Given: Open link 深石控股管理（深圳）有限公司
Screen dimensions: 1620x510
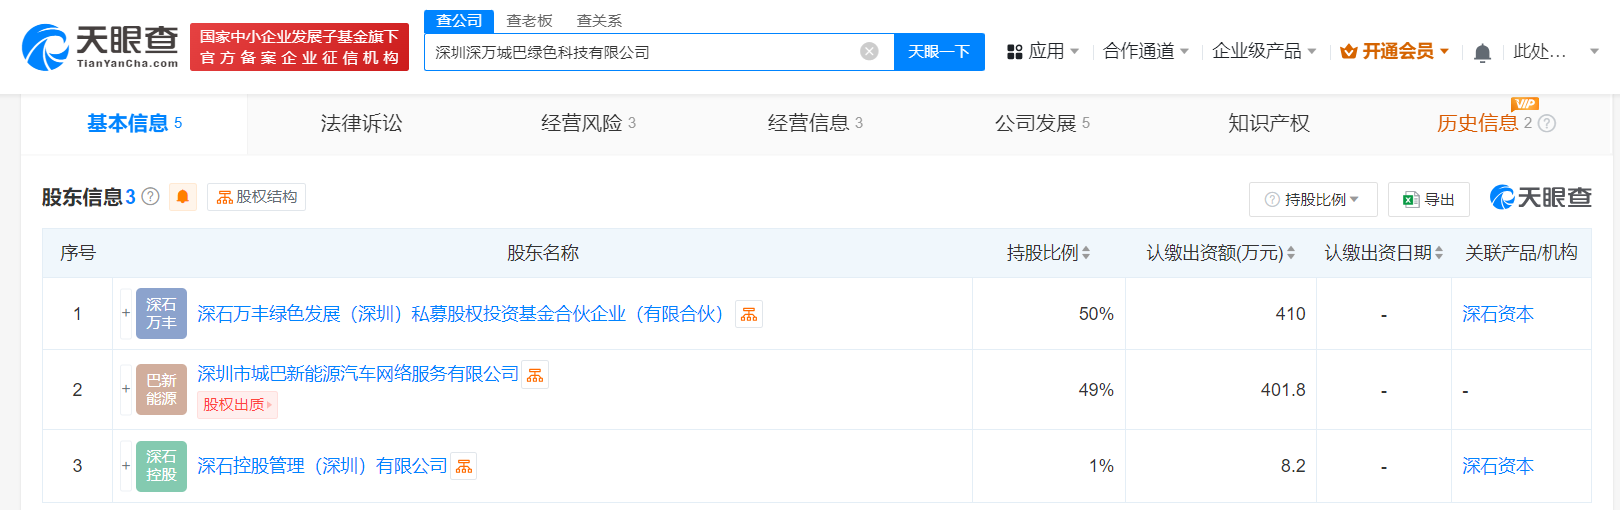Looking at the screenshot, I should tap(322, 466).
